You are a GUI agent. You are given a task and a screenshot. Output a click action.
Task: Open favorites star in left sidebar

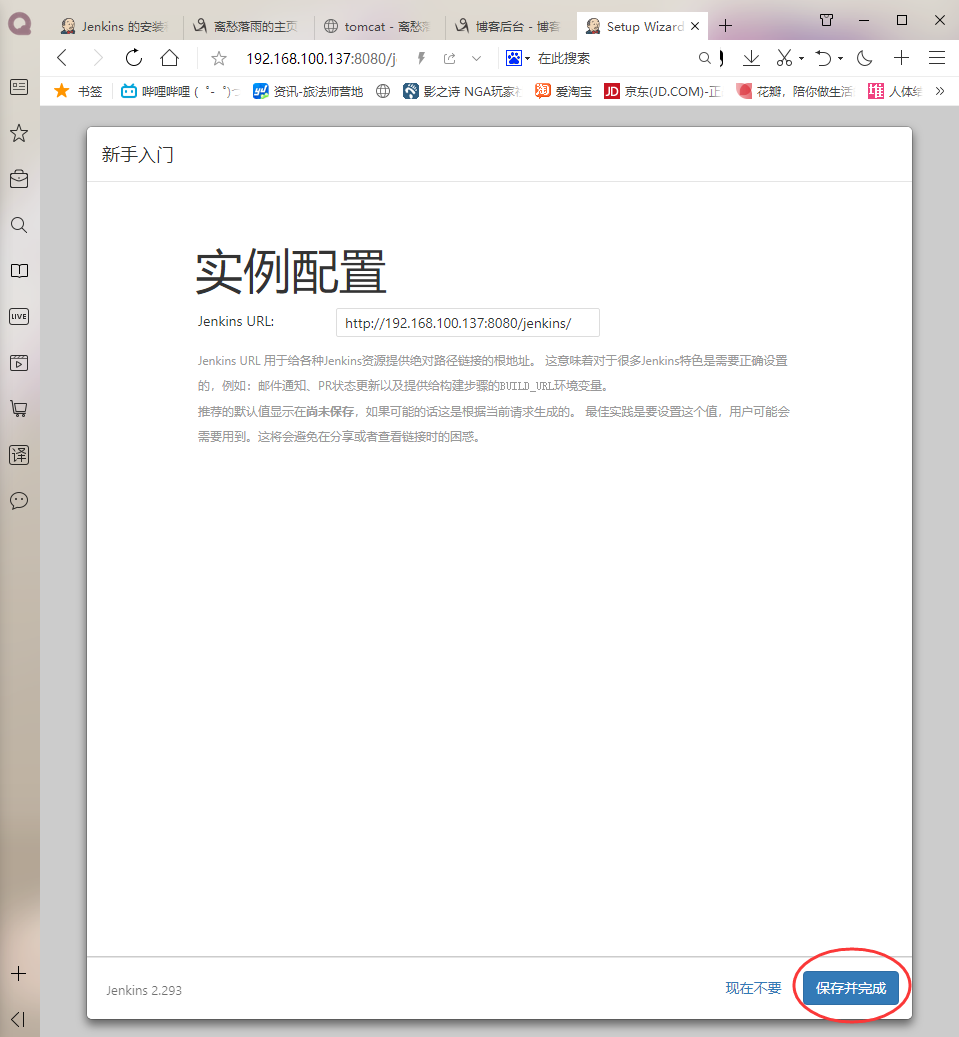pyautogui.click(x=19, y=134)
